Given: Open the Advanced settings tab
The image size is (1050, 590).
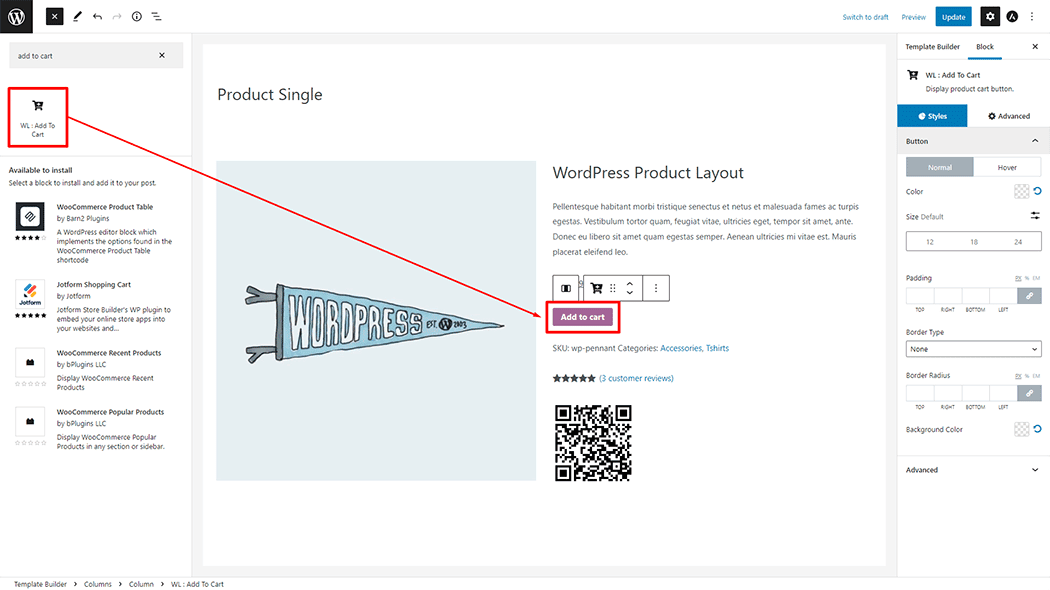Looking at the screenshot, I should pyautogui.click(x=1009, y=116).
